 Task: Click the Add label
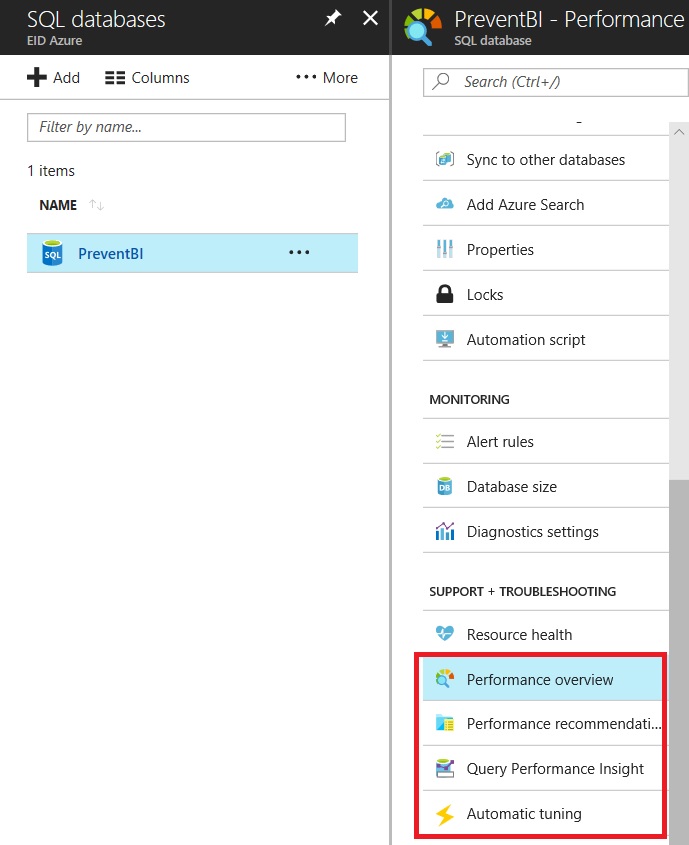(66, 78)
